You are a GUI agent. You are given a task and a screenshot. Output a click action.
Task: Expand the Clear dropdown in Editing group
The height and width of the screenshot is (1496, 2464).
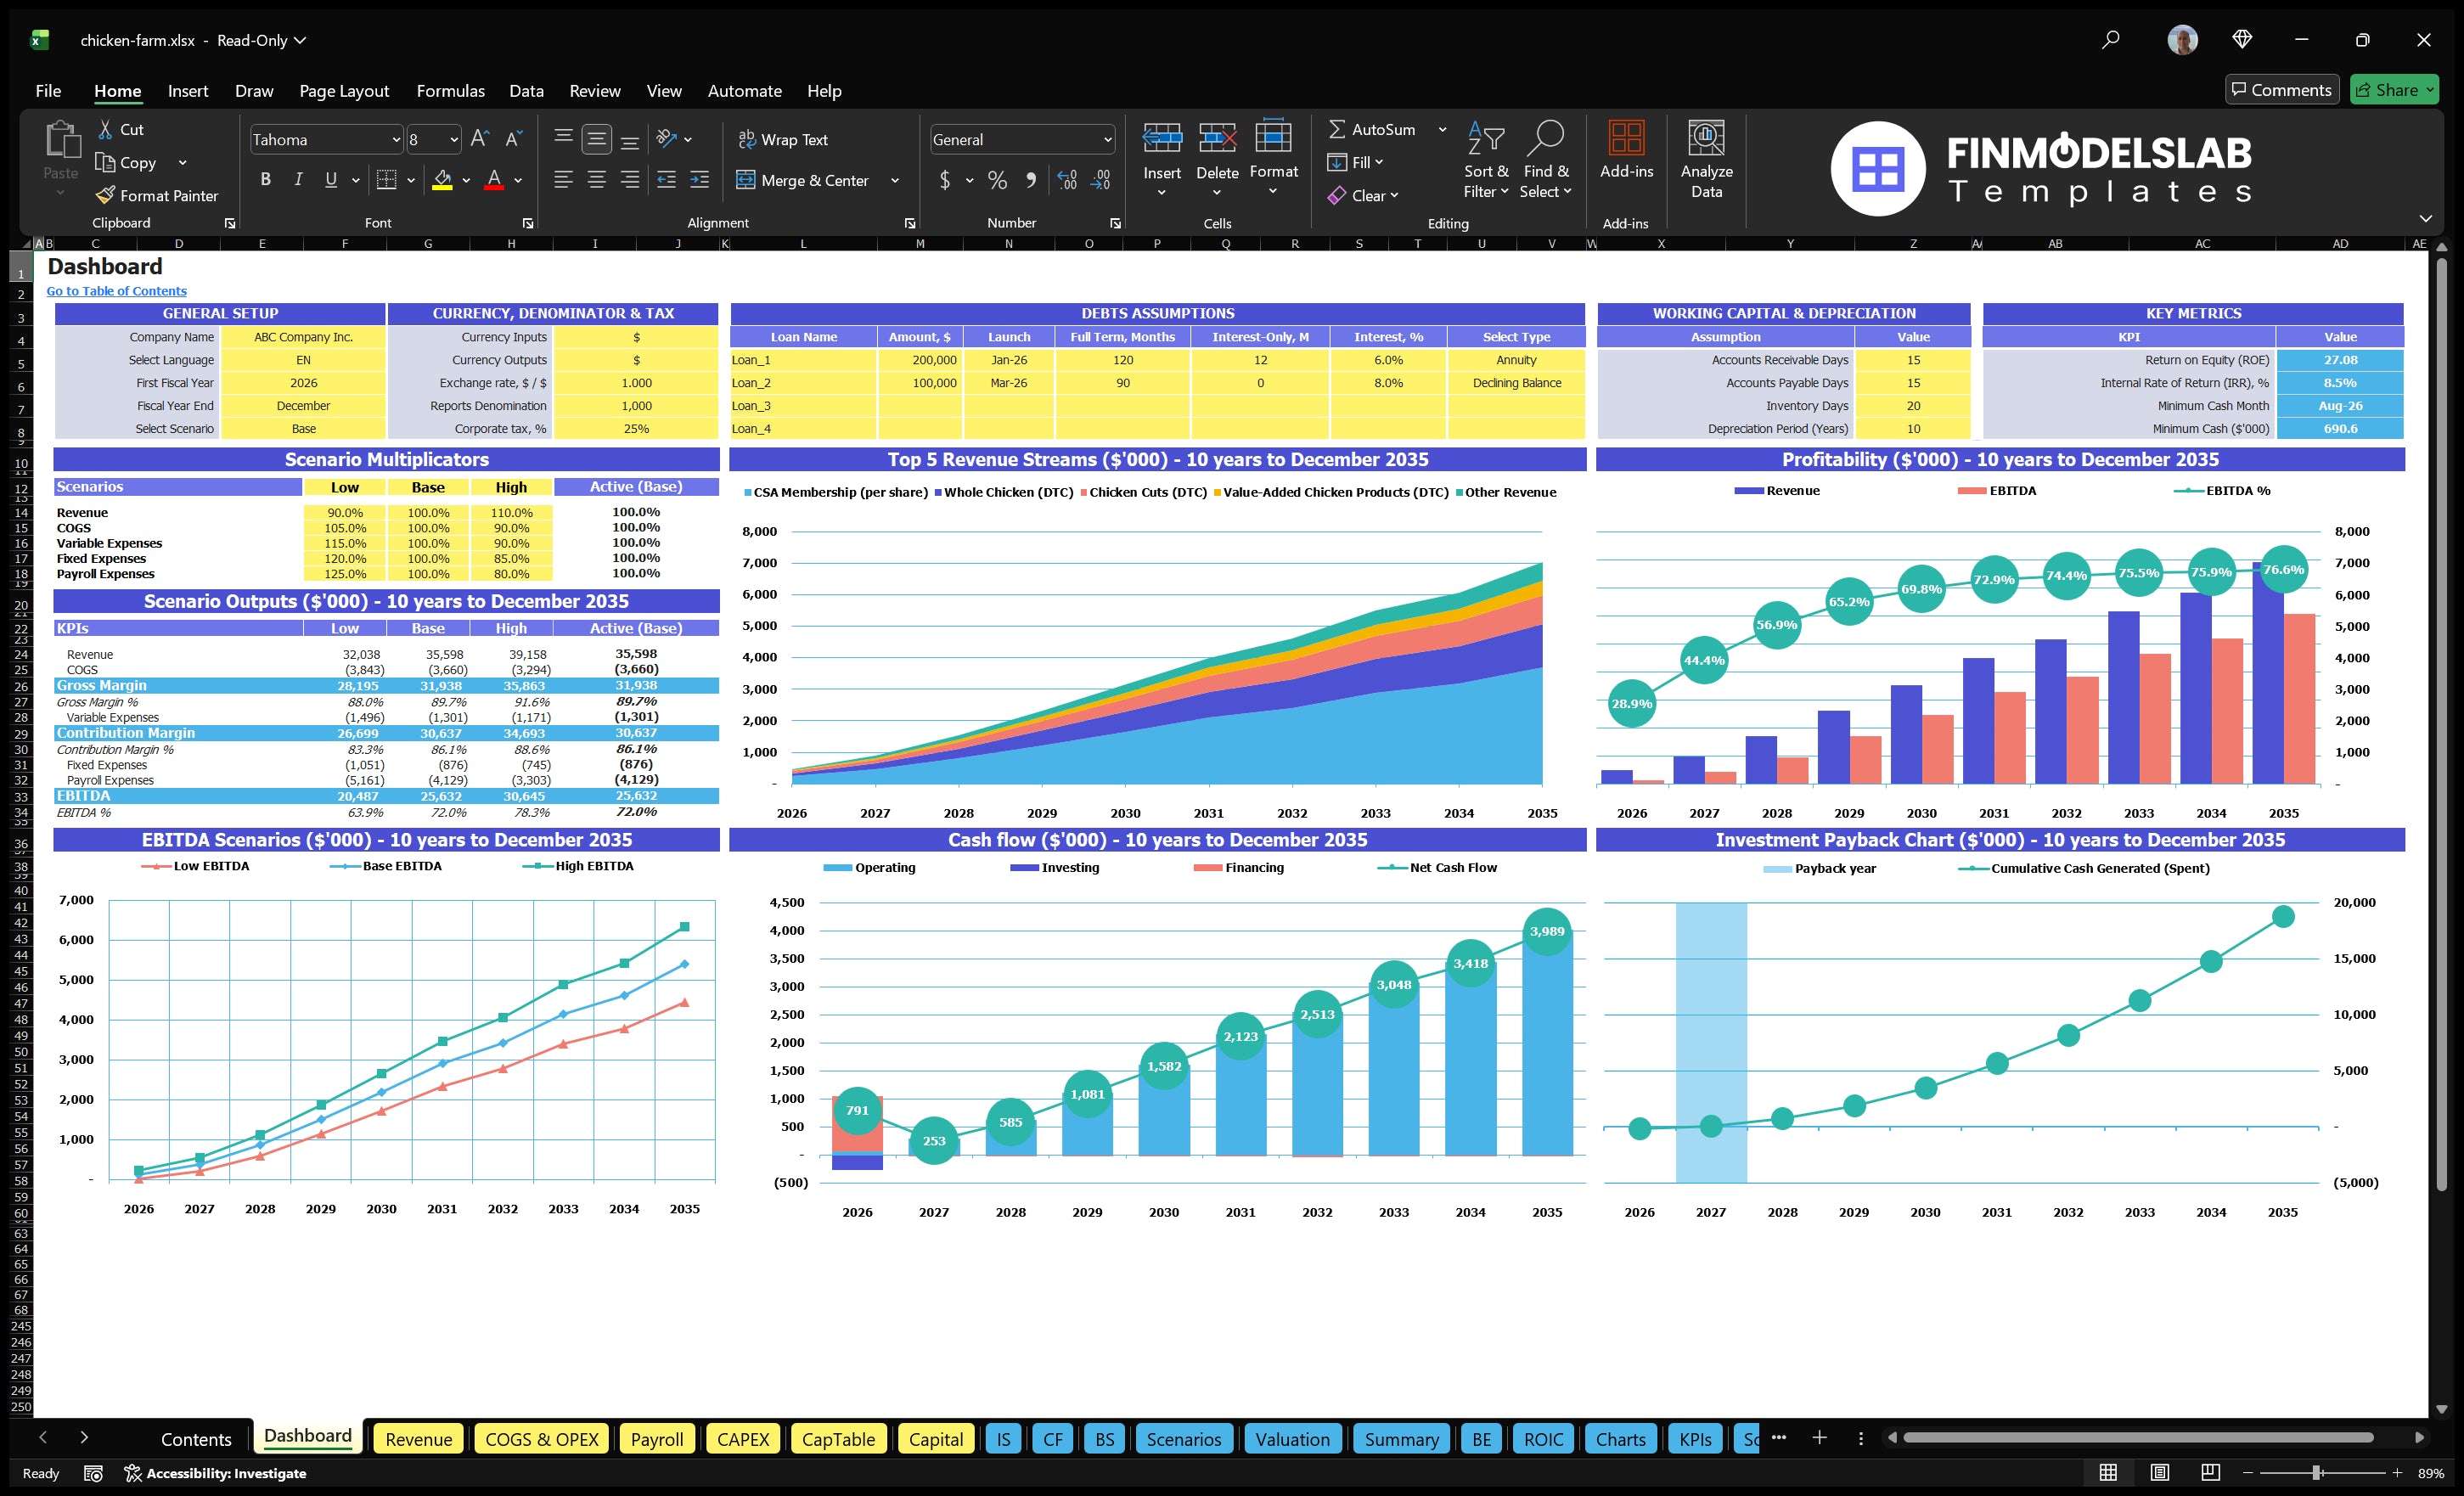[x=1394, y=196]
